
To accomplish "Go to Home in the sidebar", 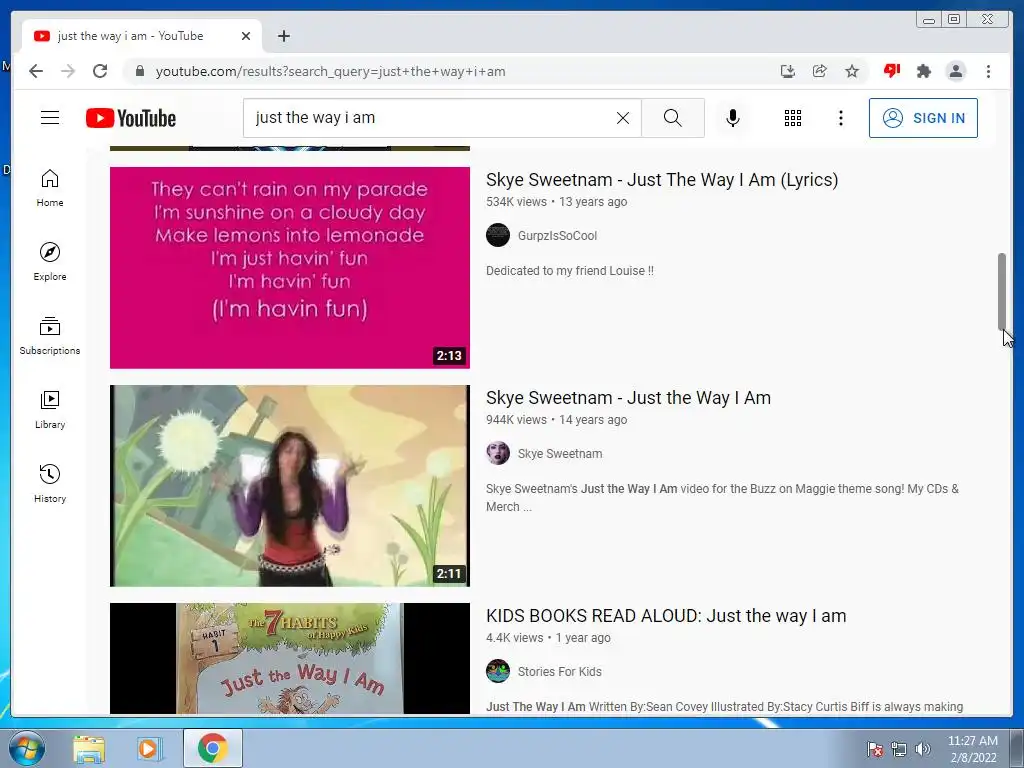I will pos(50,188).
